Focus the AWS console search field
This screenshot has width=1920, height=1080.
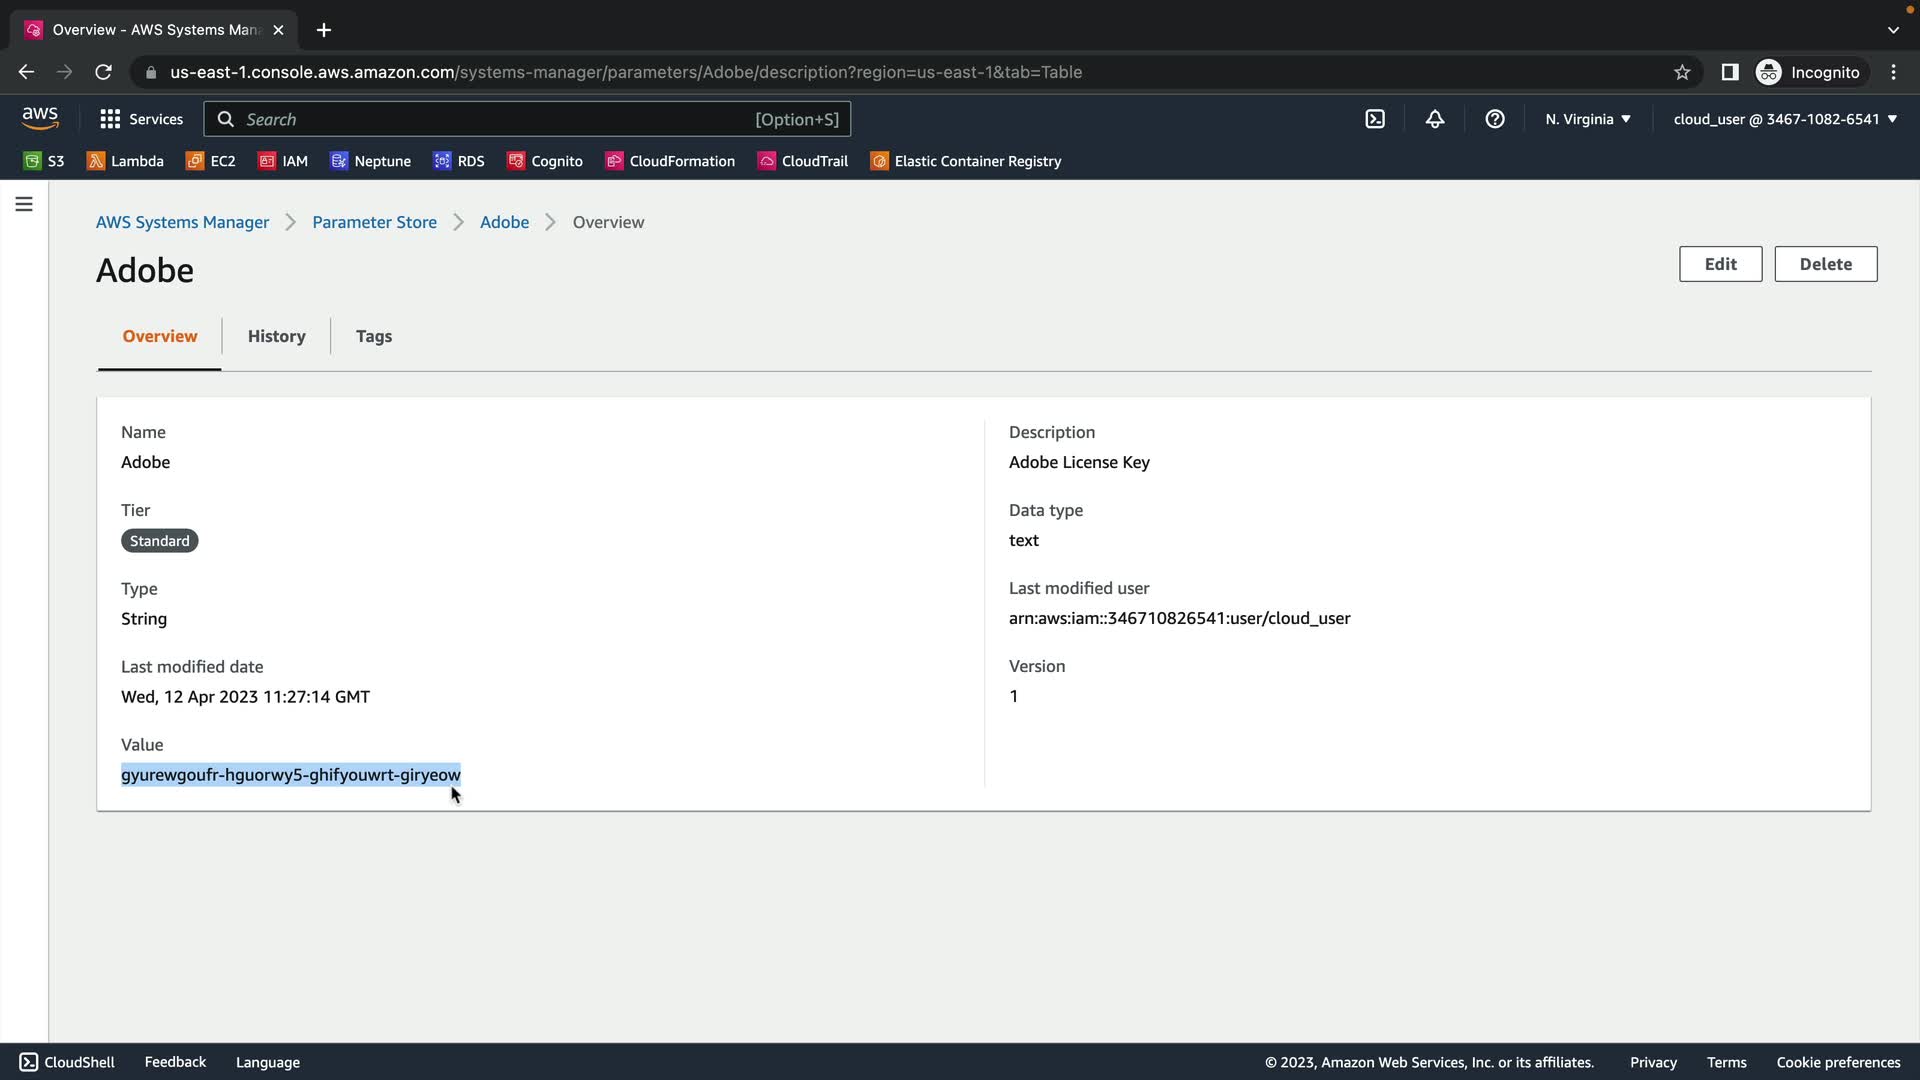pos(500,119)
